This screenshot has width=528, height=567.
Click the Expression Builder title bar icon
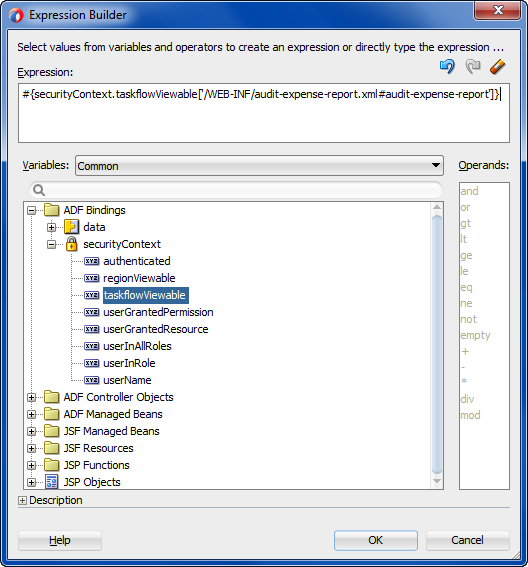point(16,15)
